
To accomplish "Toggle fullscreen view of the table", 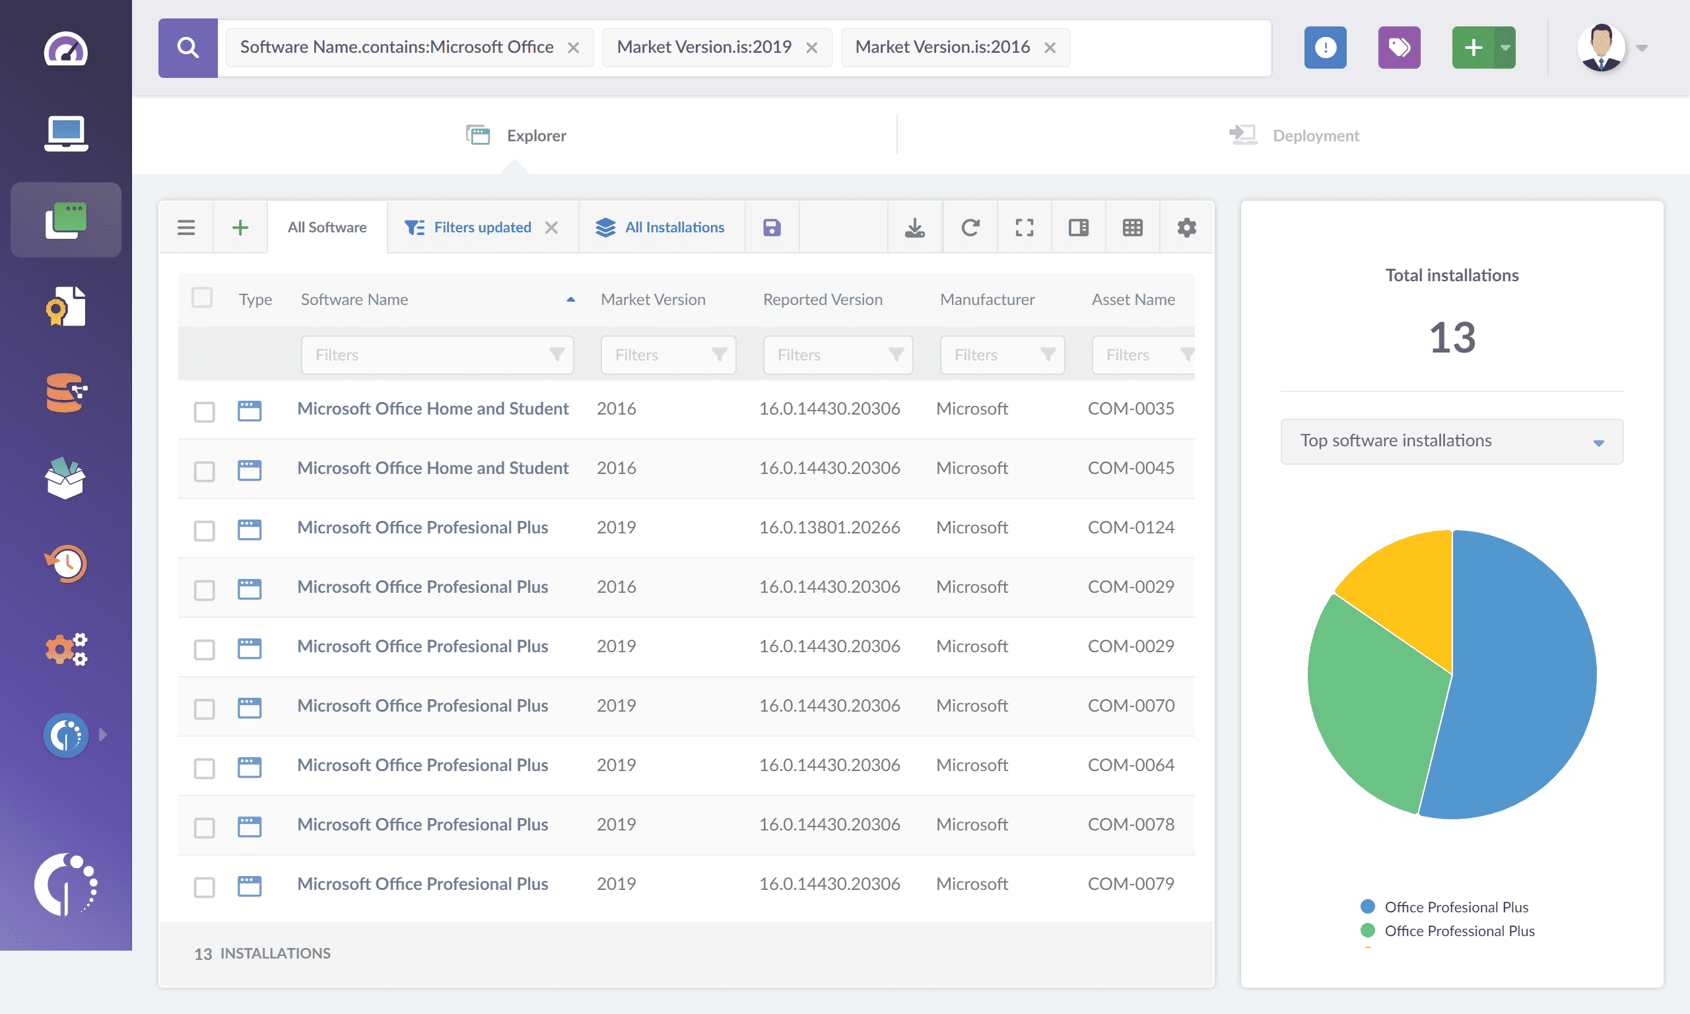I will (1024, 228).
